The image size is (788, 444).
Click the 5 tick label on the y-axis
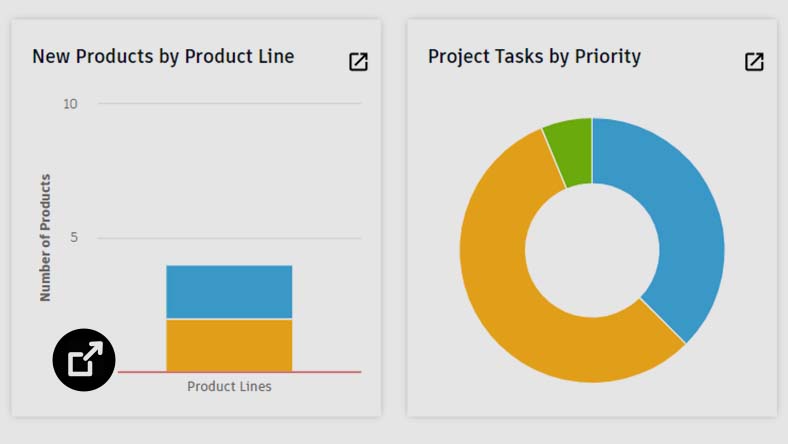(73, 238)
